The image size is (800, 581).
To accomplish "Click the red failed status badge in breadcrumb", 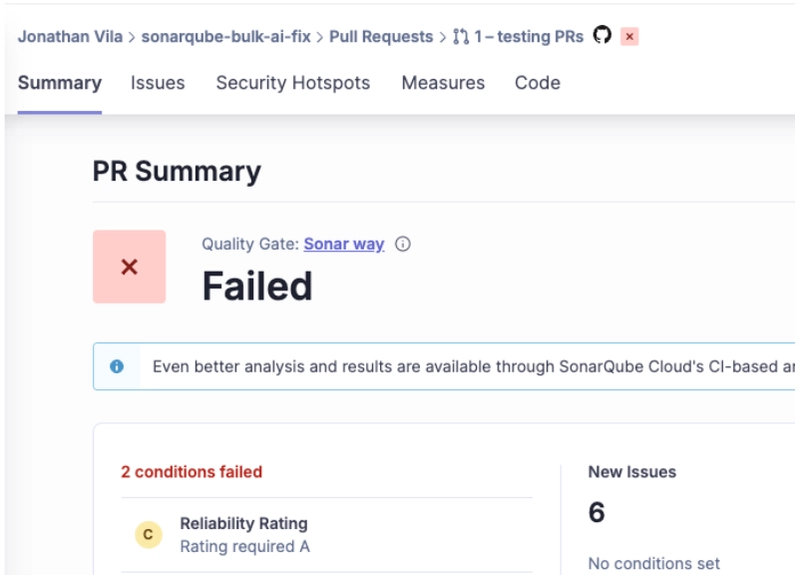I will coord(629,37).
